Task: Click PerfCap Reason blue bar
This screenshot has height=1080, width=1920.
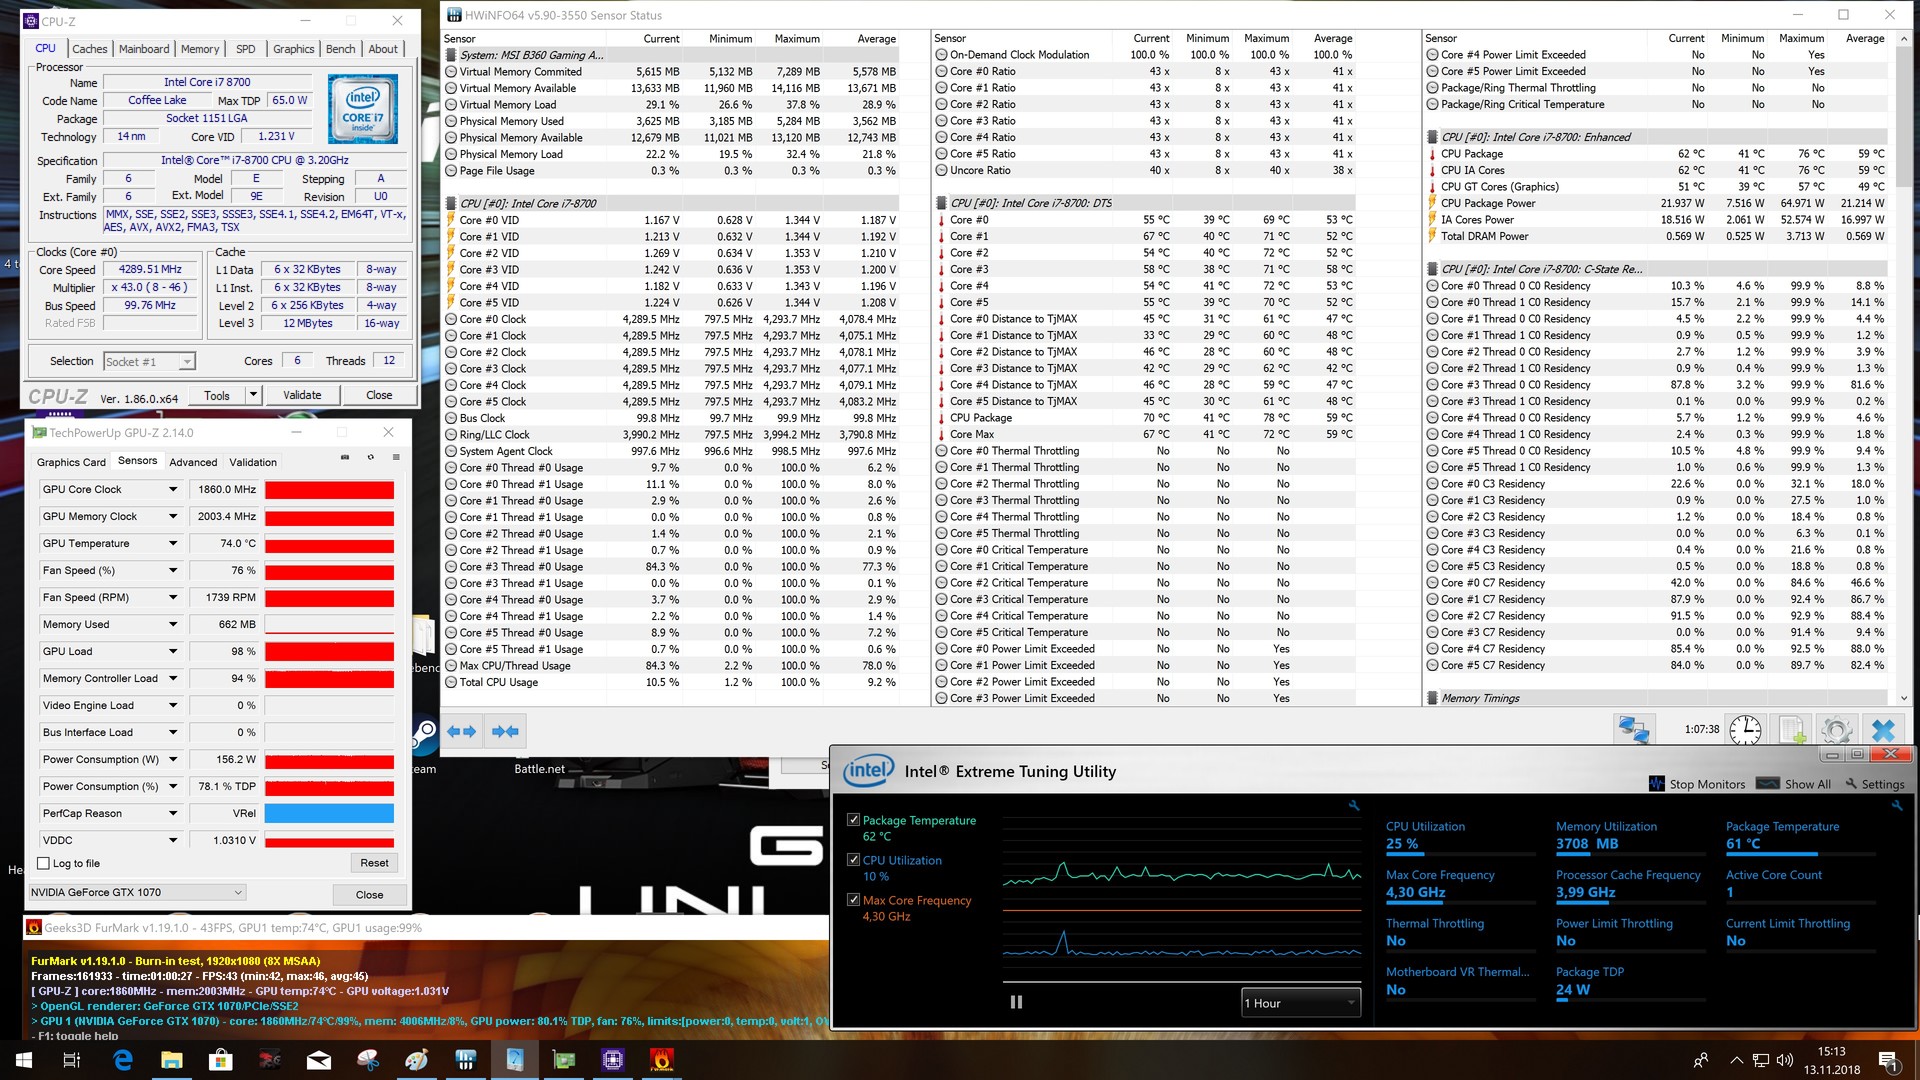Action: (x=329, y=813)
